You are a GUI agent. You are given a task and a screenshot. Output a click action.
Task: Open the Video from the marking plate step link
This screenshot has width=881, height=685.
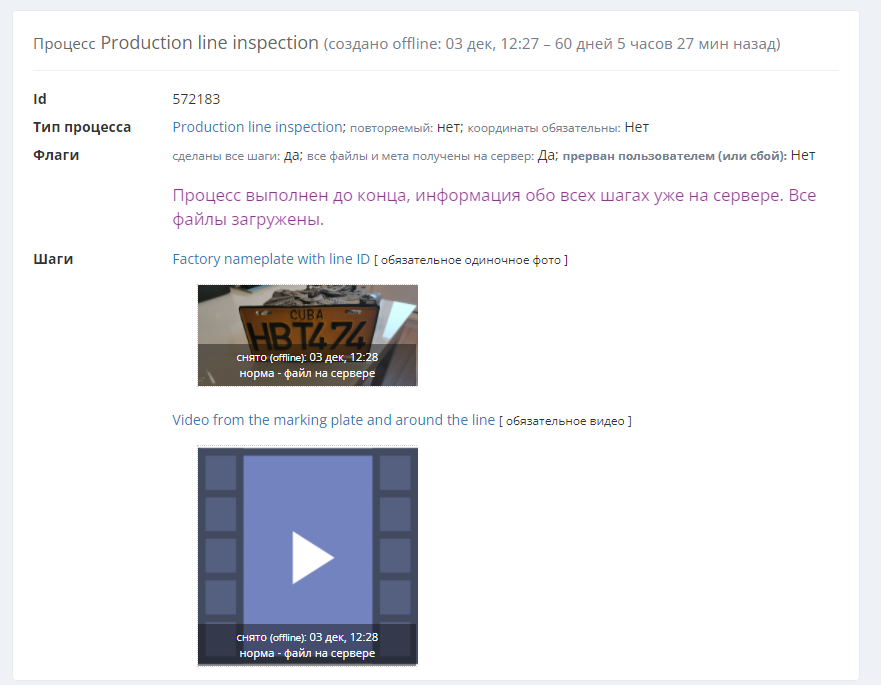tap(333, 420)
